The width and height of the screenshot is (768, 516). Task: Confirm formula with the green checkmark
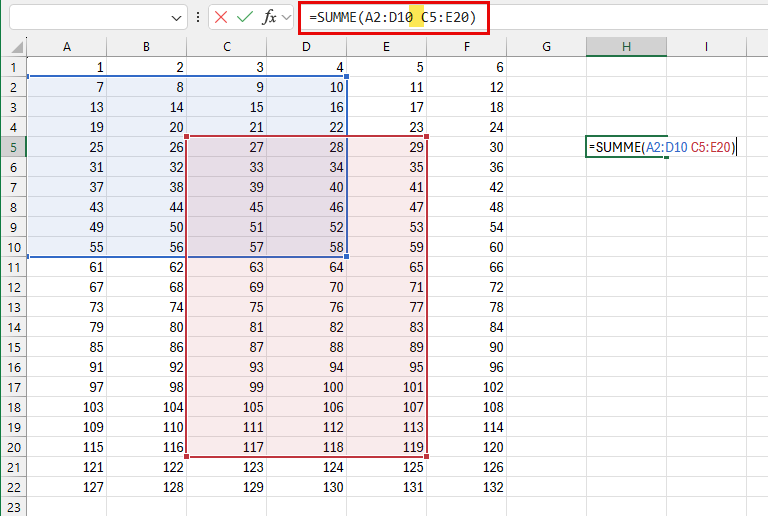click(x=245, y=17)
